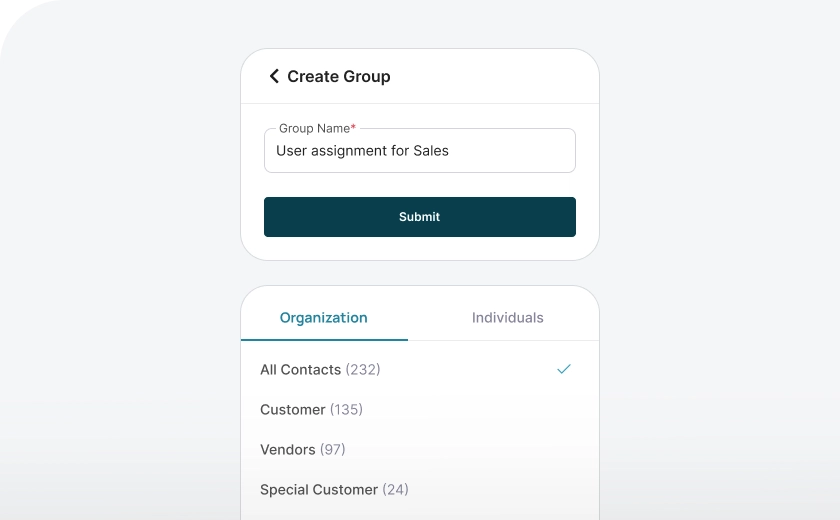Viewport: 840px width, 520px height.
Task: Click the checkmark on All Contacts row
Action: click(564, 369)
